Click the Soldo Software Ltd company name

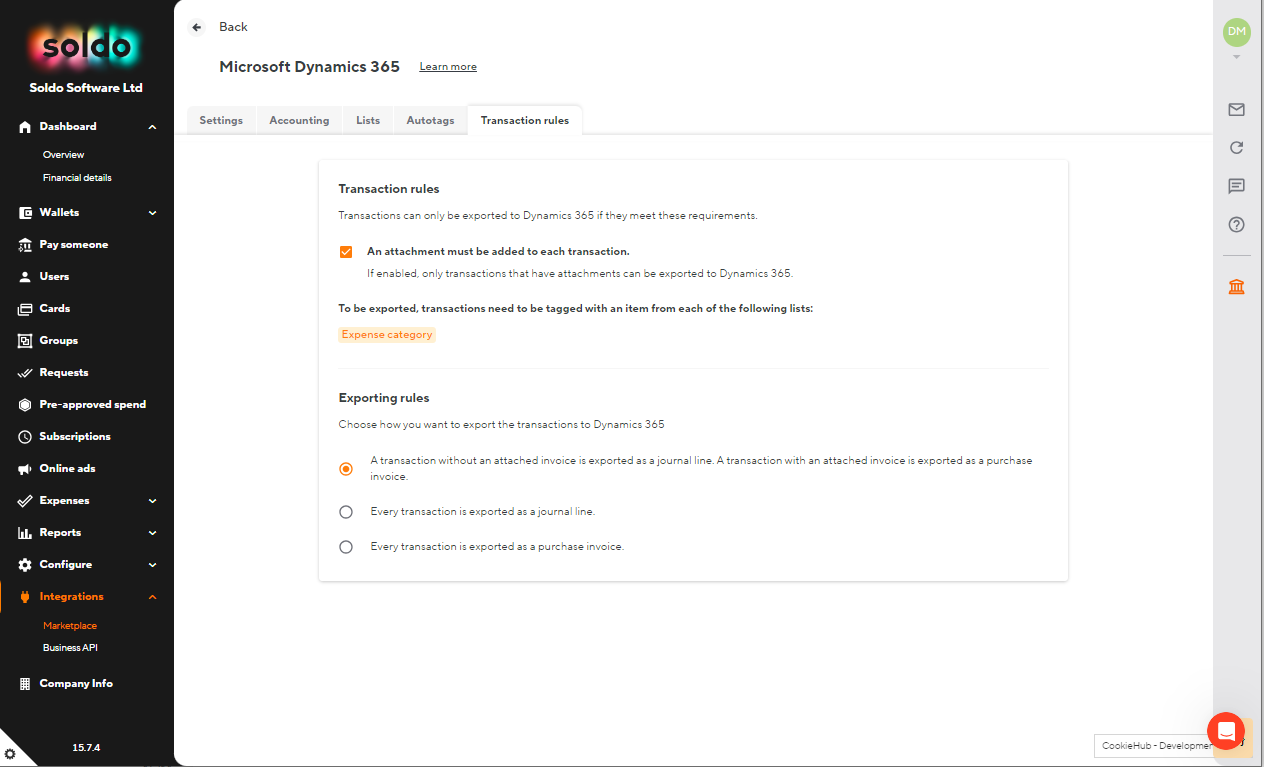click(86, 88)
